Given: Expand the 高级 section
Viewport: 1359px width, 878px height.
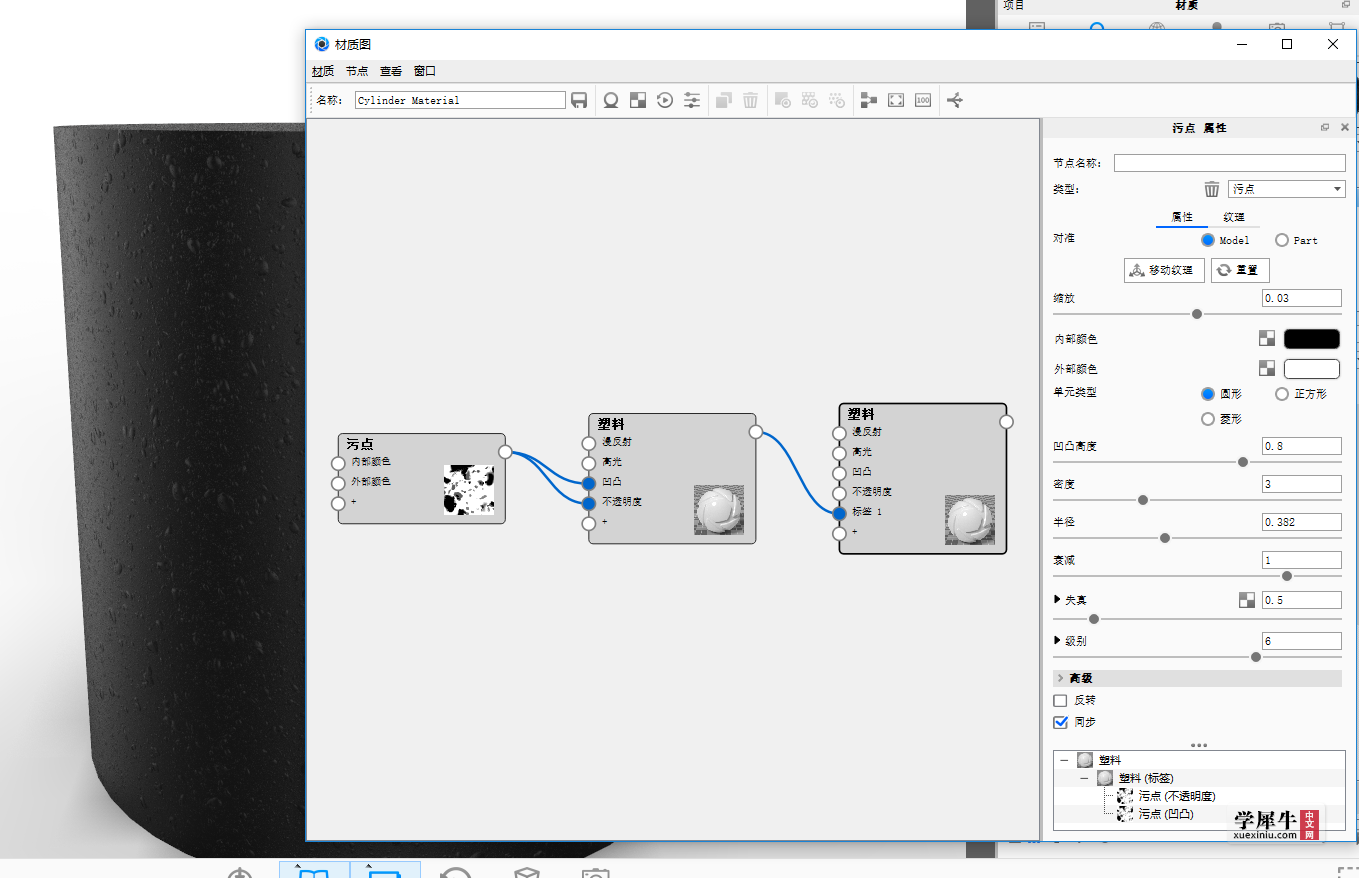Looking at the screenshot, I should pyautogui.click(x=1198, y=678).
